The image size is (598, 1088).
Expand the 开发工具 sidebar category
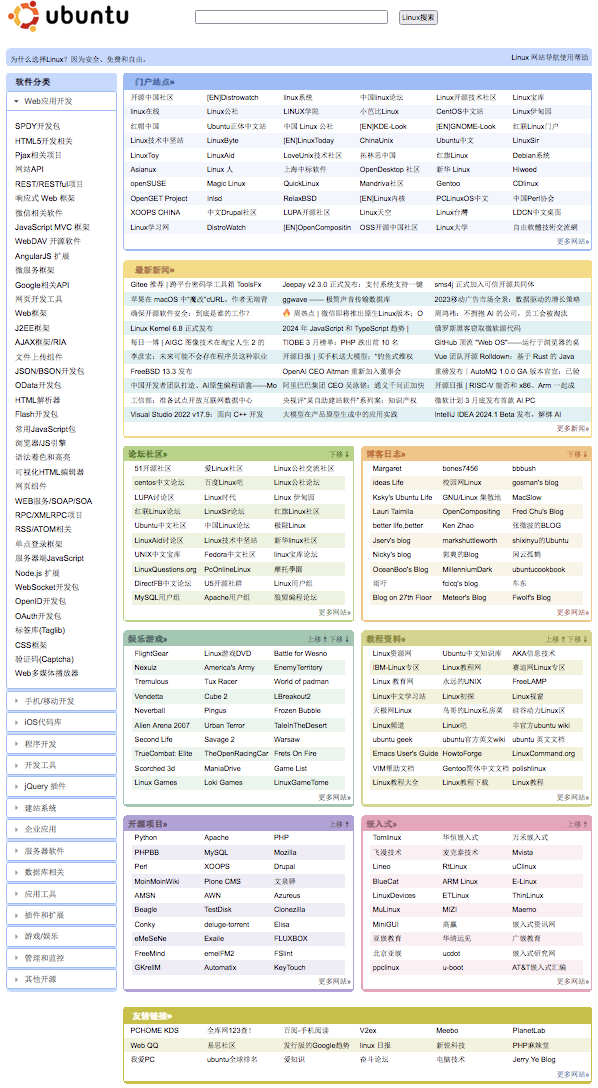(x=61, y=765)
